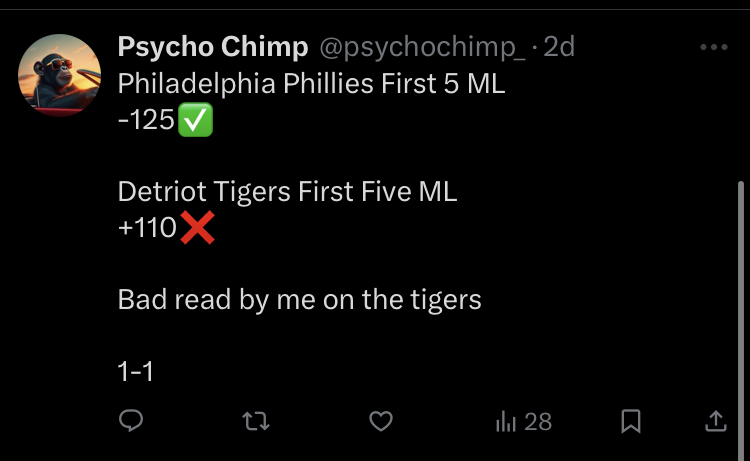Open the @psychochimp_ handle link

(421, 47)
